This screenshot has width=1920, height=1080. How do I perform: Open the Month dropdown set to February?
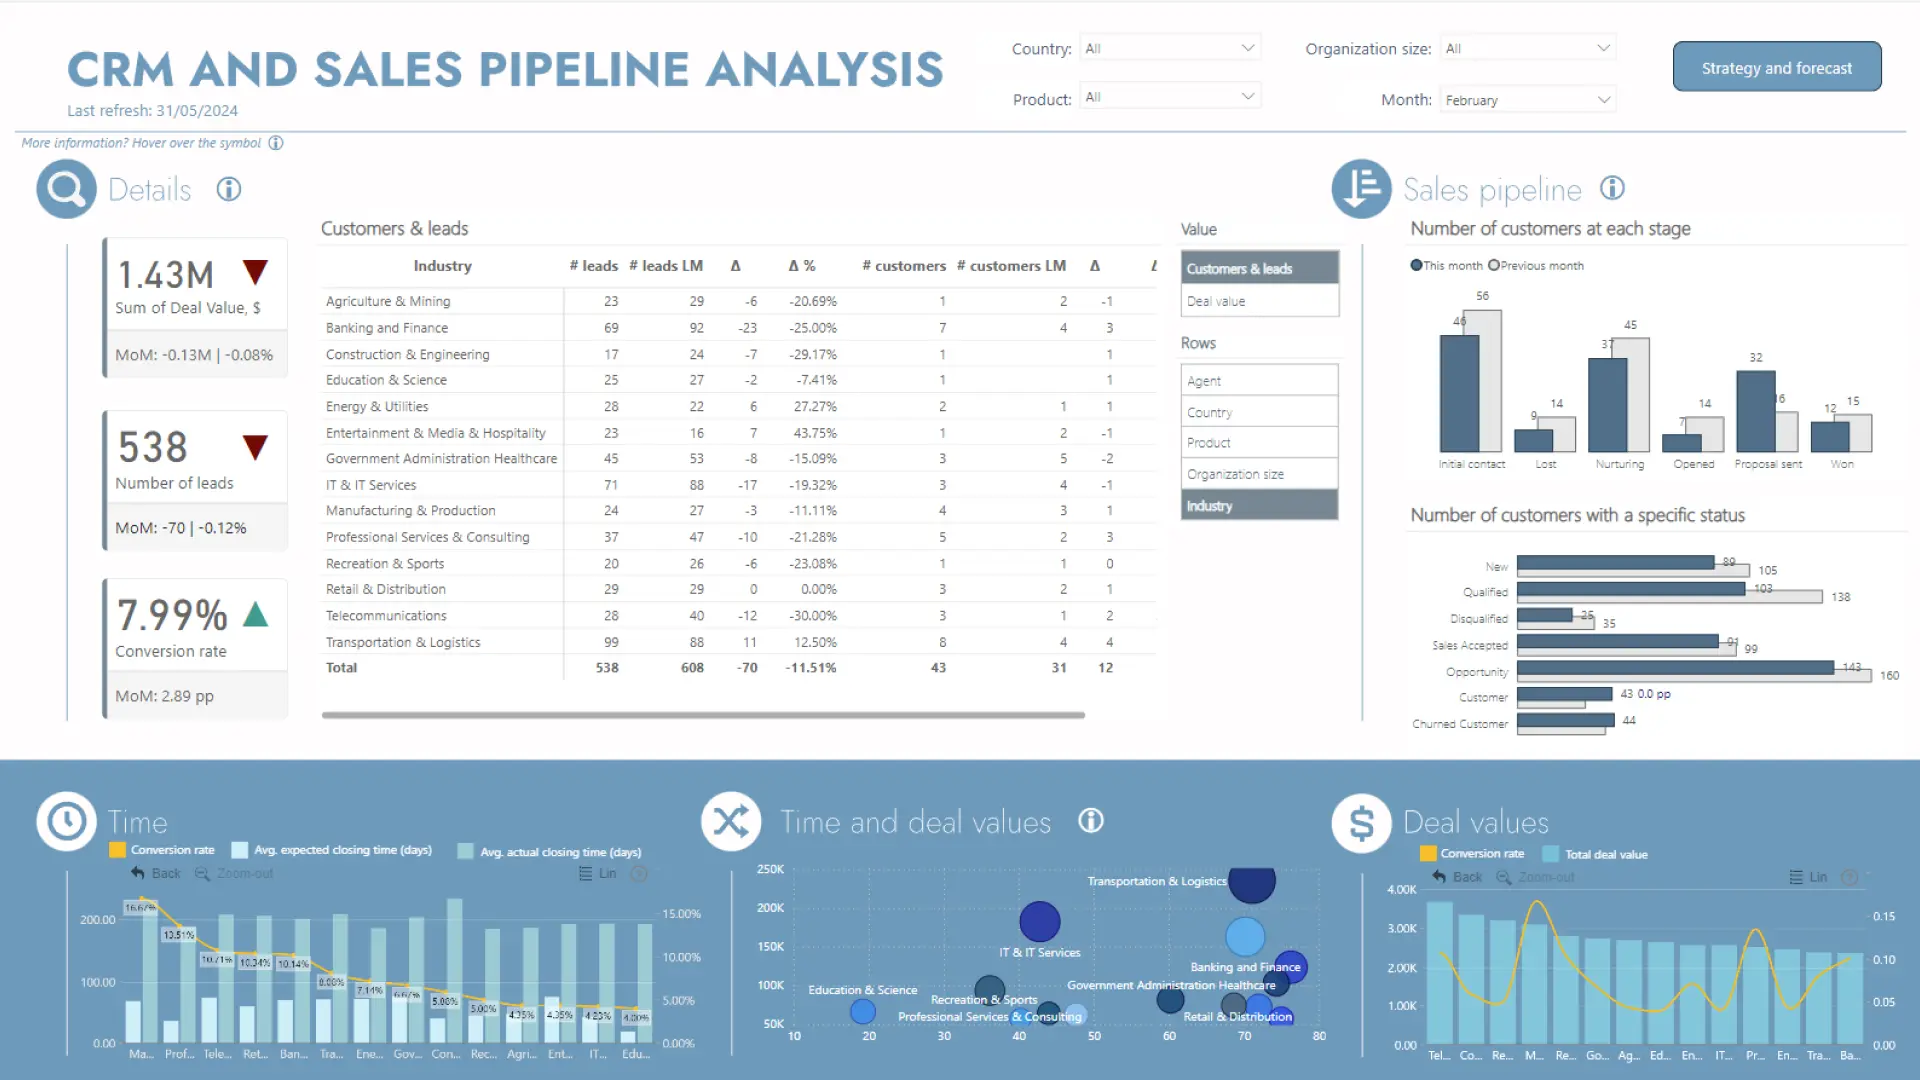point(1528,100)
